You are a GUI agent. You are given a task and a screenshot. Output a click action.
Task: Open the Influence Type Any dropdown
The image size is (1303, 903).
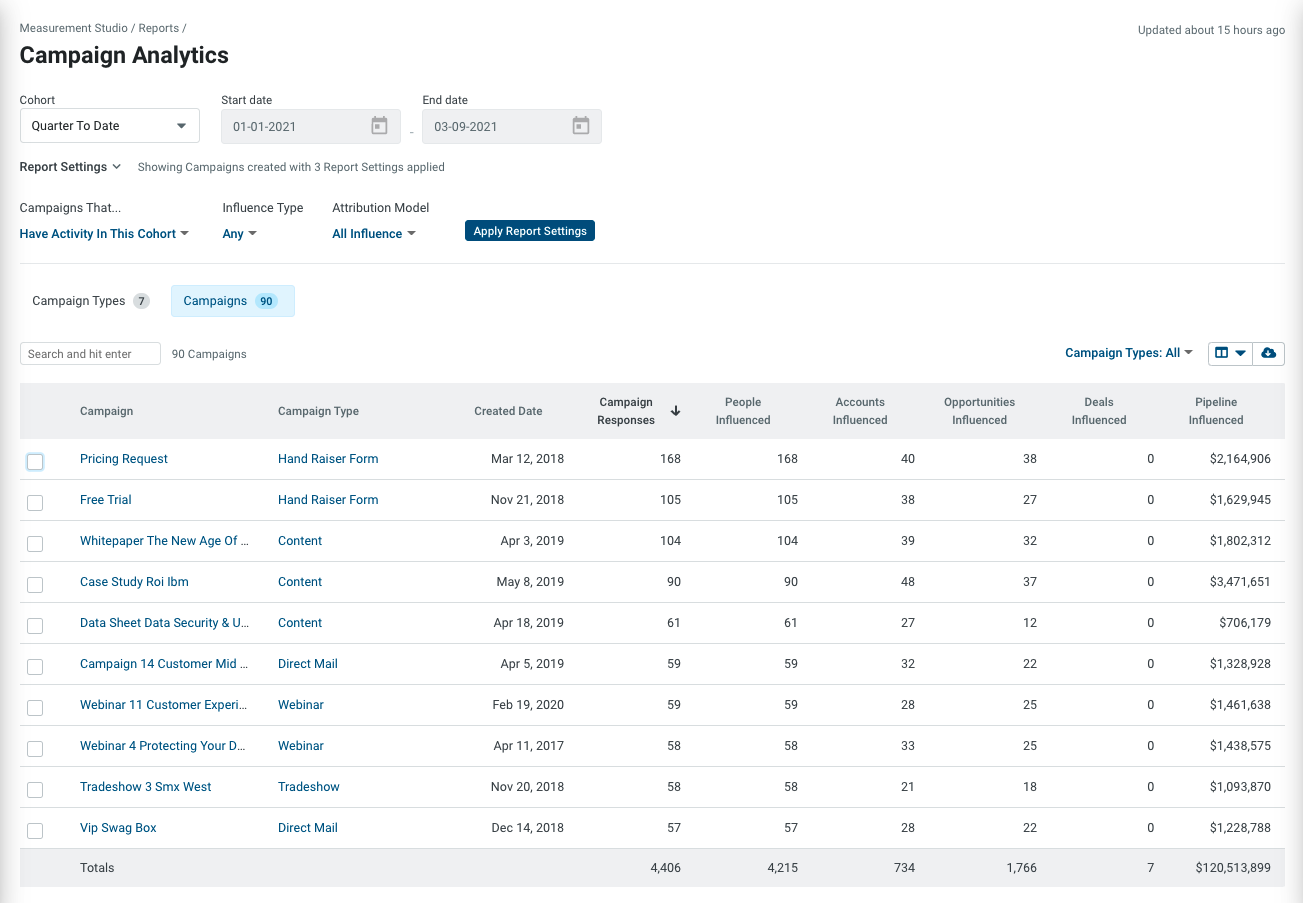point(240,234)
